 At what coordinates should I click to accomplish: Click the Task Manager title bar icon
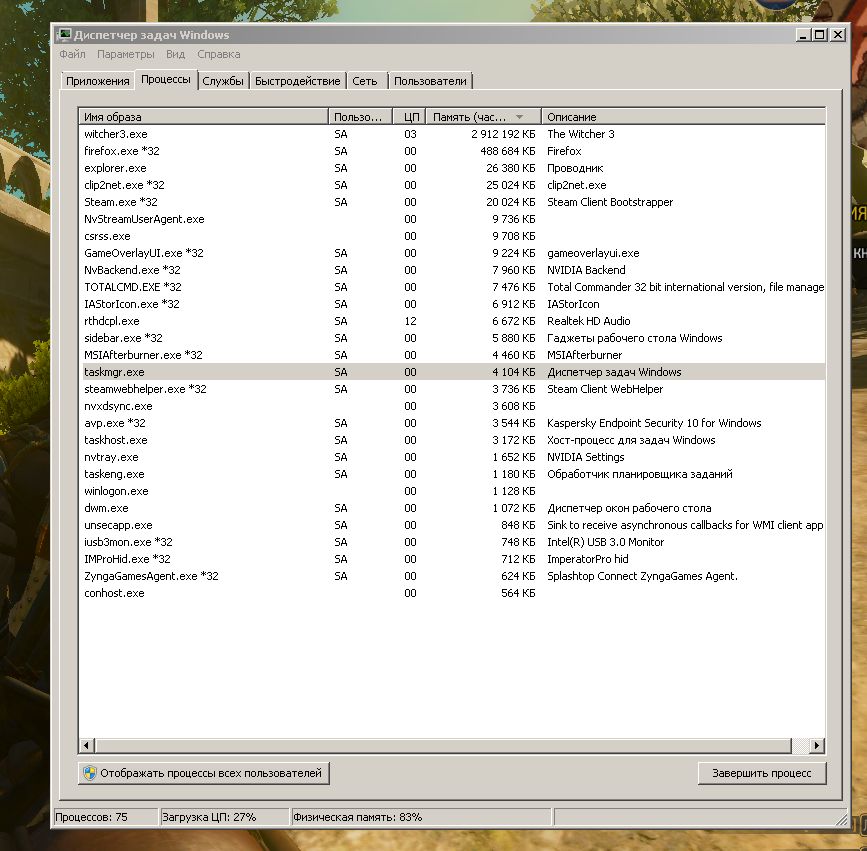65,34
